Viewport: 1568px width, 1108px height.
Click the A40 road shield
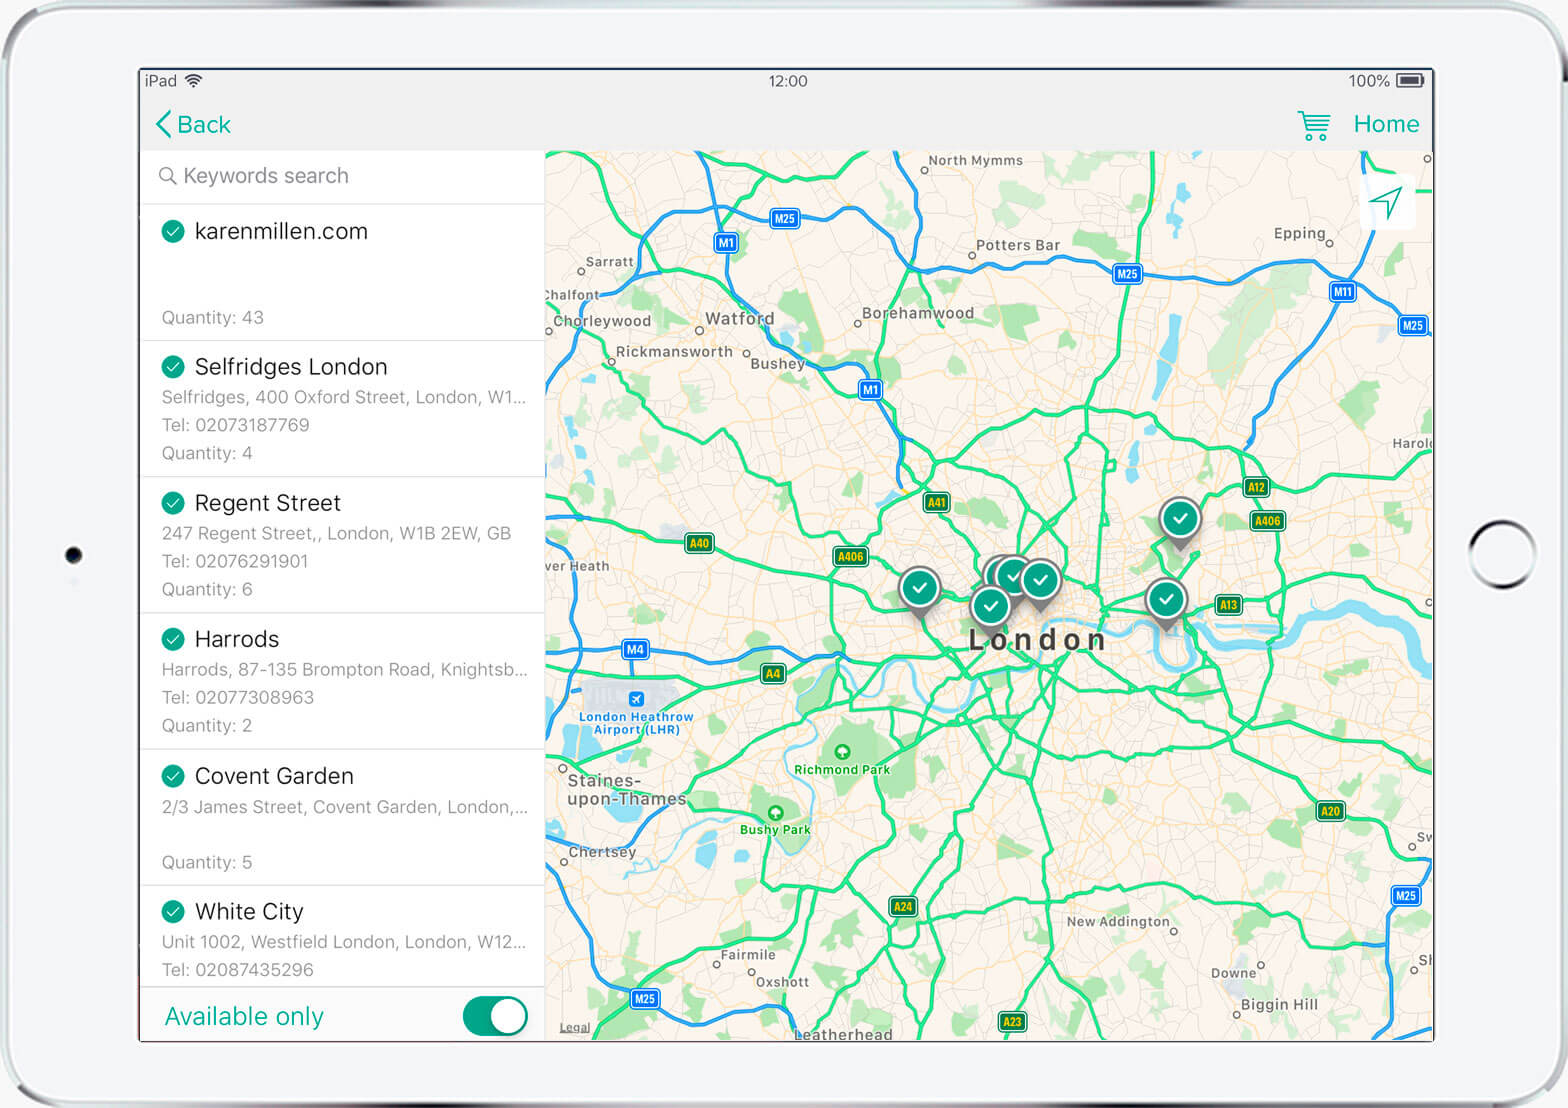click(x=699, y=543)
